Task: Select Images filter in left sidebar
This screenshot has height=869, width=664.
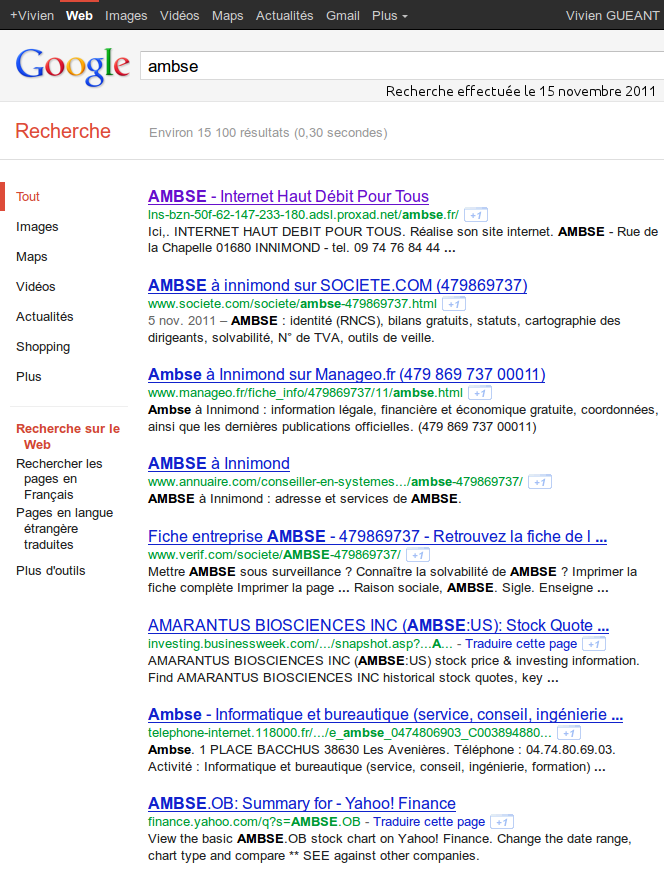Action: pyautogui.click(x=37, y=227)
